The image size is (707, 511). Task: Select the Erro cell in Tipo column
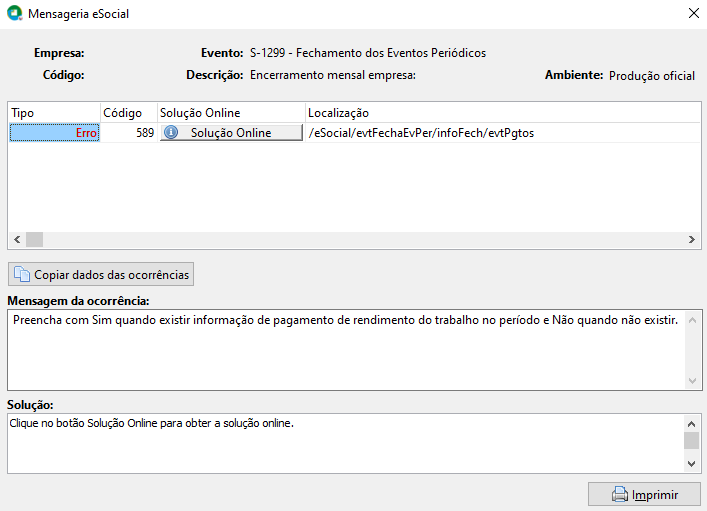pyautogui.click(x=55, y=133)
